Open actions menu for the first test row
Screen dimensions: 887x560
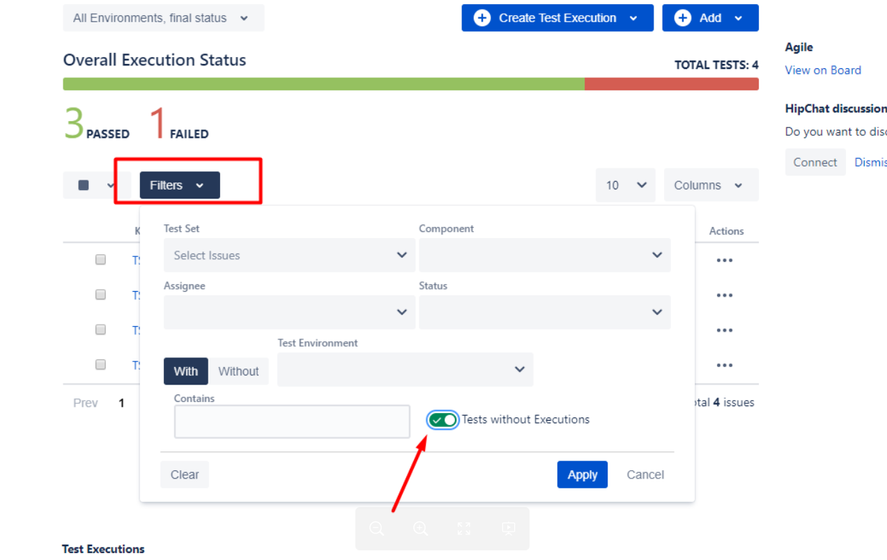coord(725,261)
